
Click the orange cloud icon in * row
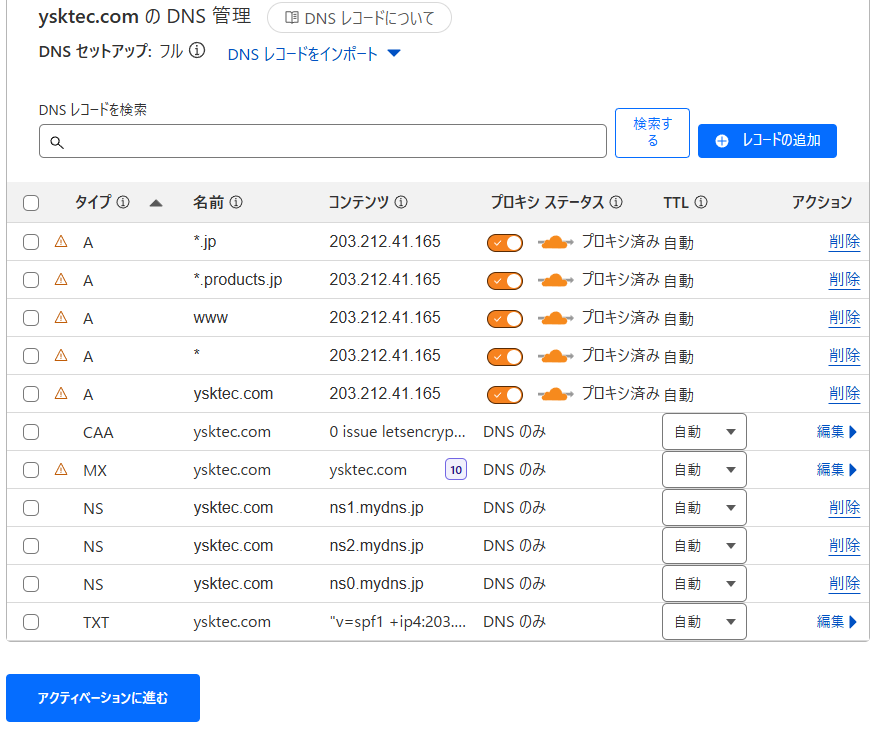pyautogui.click(x=555, y=356)
